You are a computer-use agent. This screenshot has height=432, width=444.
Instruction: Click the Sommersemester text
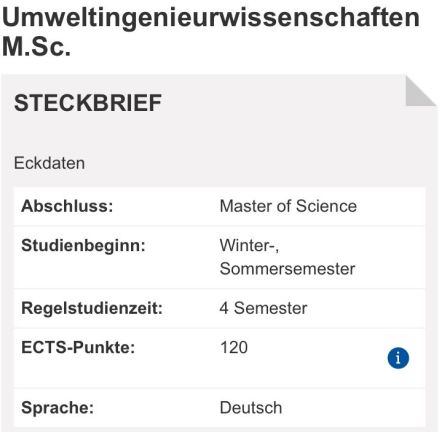tap(287, 269)
